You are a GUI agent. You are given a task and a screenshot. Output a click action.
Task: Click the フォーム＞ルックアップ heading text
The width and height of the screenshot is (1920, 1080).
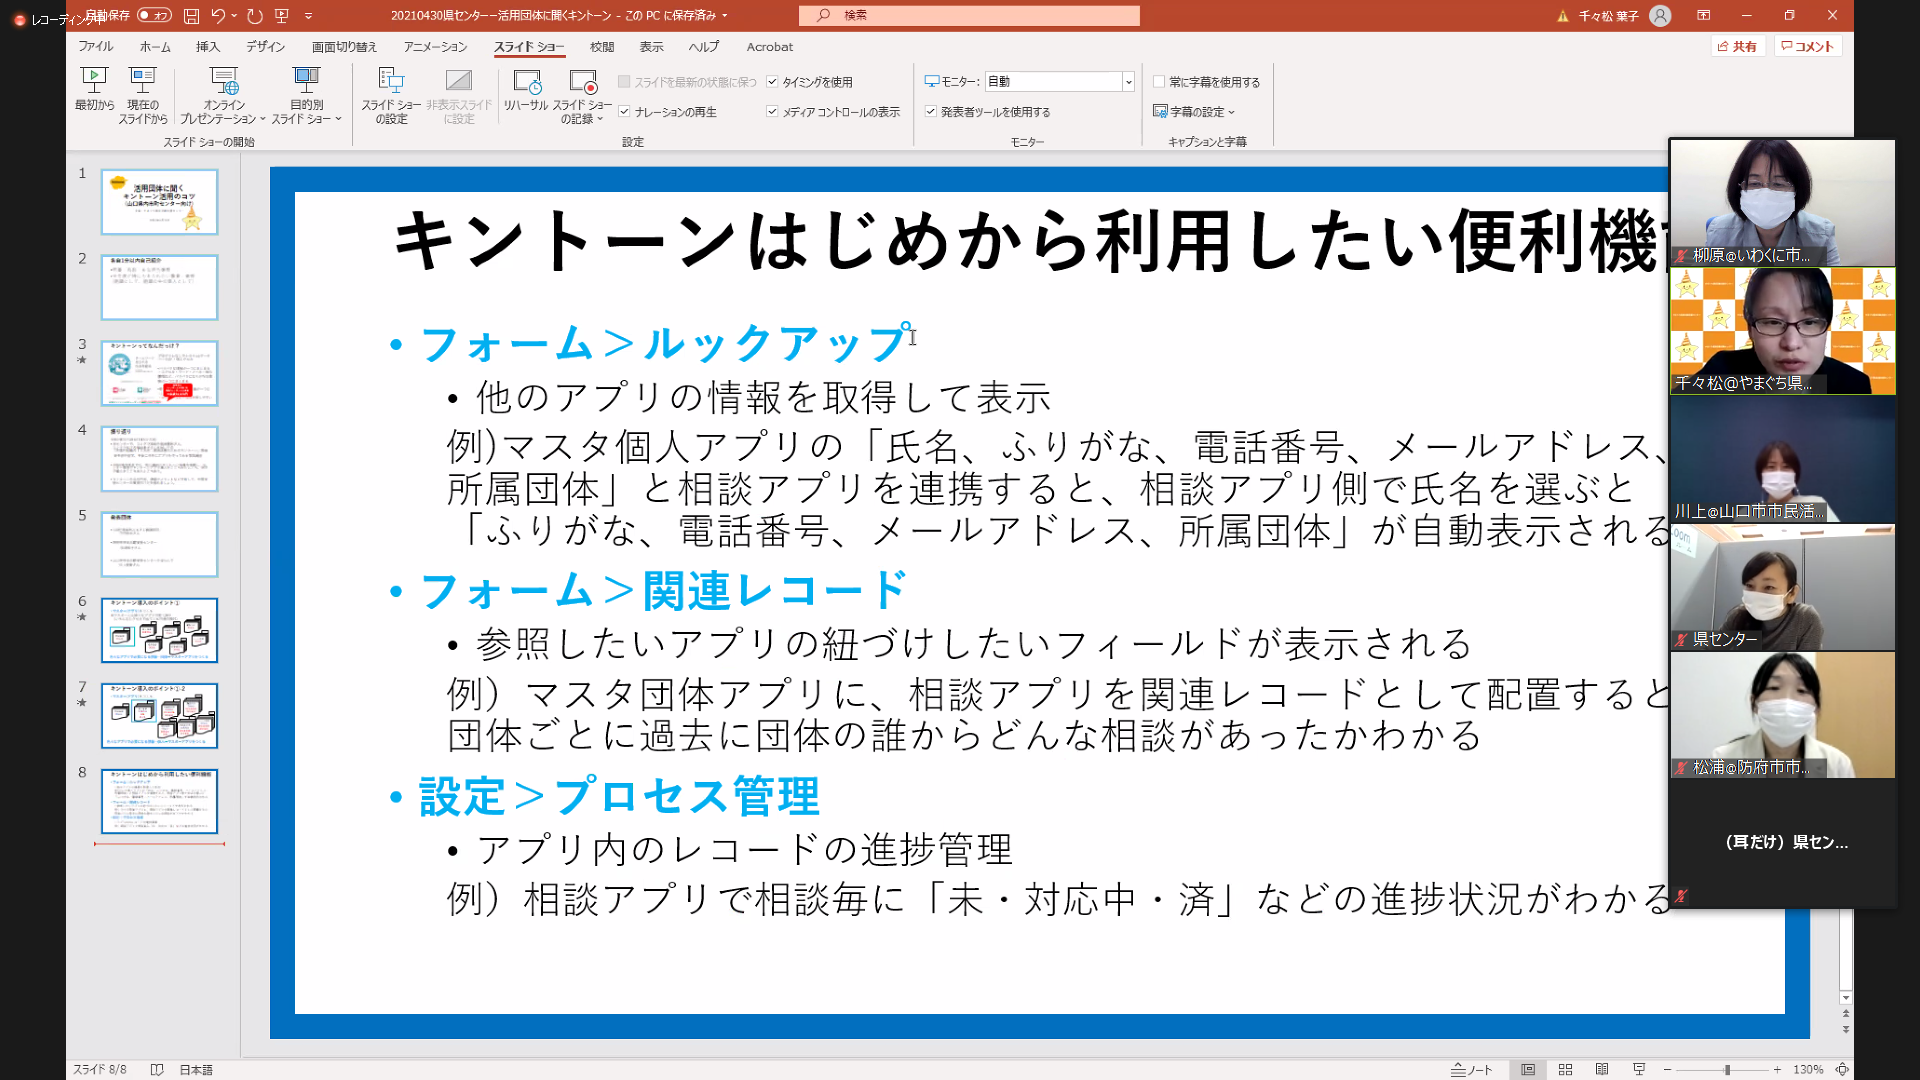click(x=664, y=344)
